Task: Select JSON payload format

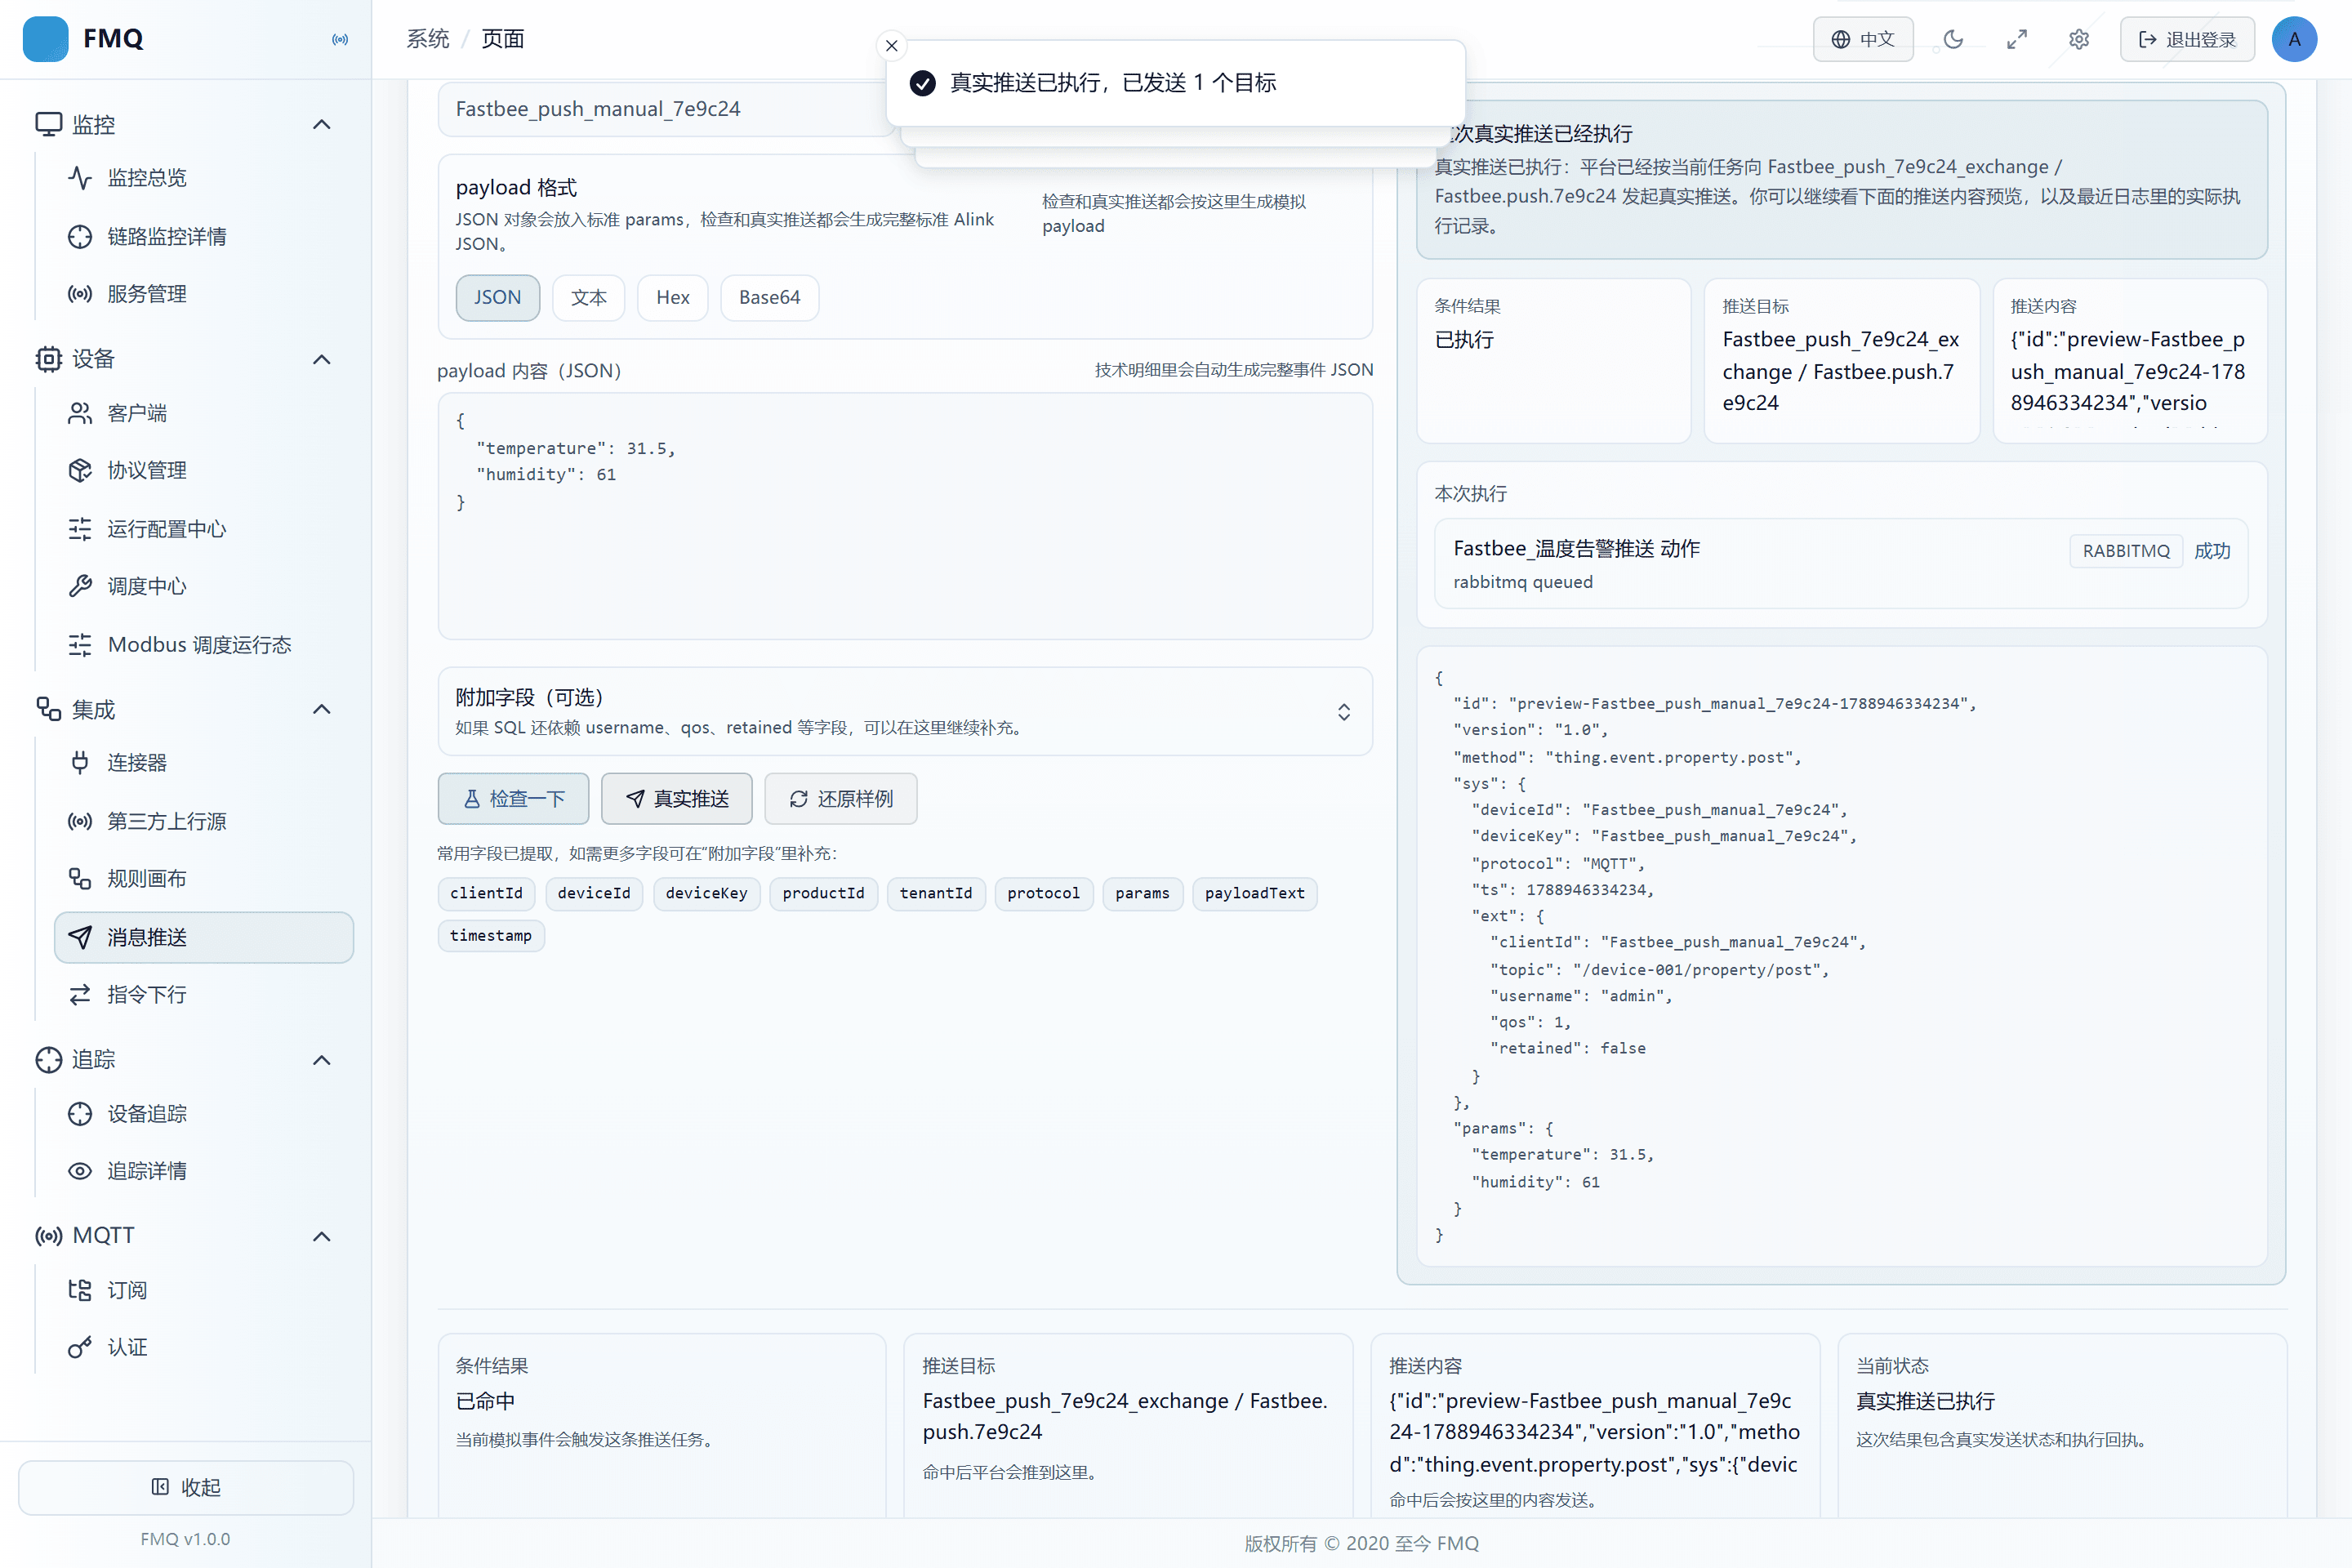Action: pos(497,298)
